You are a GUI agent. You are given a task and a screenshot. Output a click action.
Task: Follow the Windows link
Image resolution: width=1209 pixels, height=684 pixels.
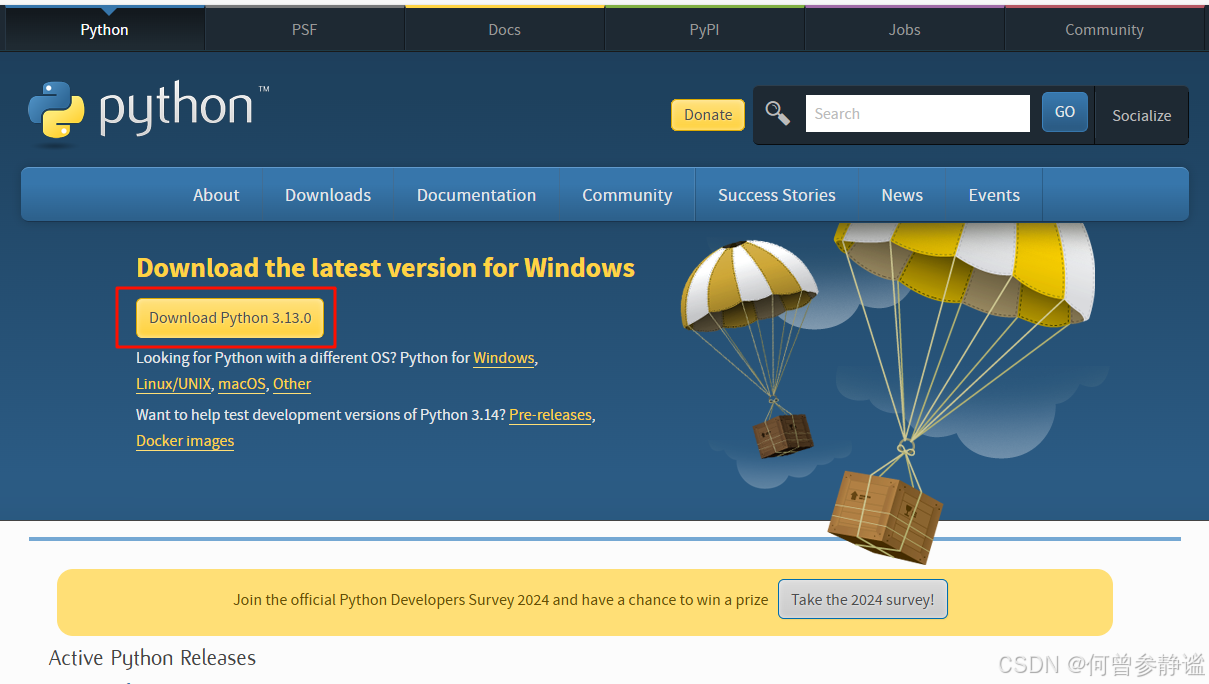point(504,358)
